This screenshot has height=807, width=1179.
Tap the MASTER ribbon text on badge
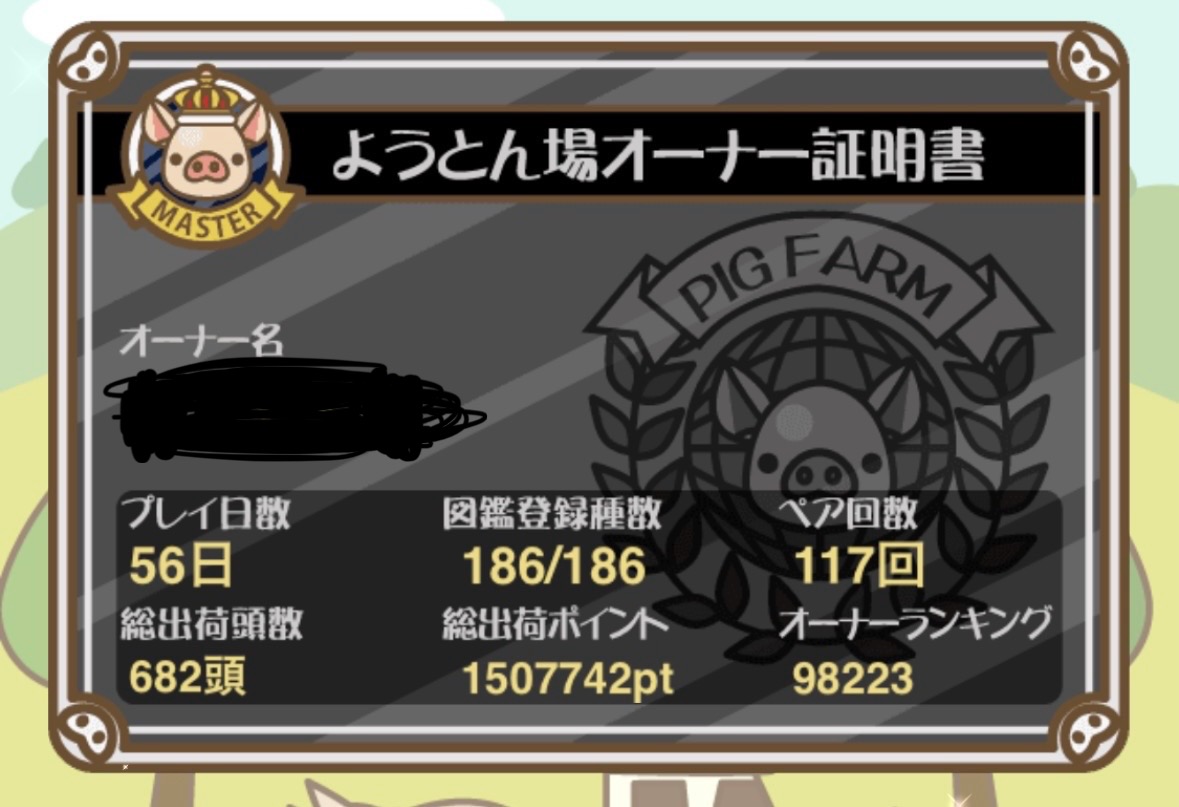[208, 217]
